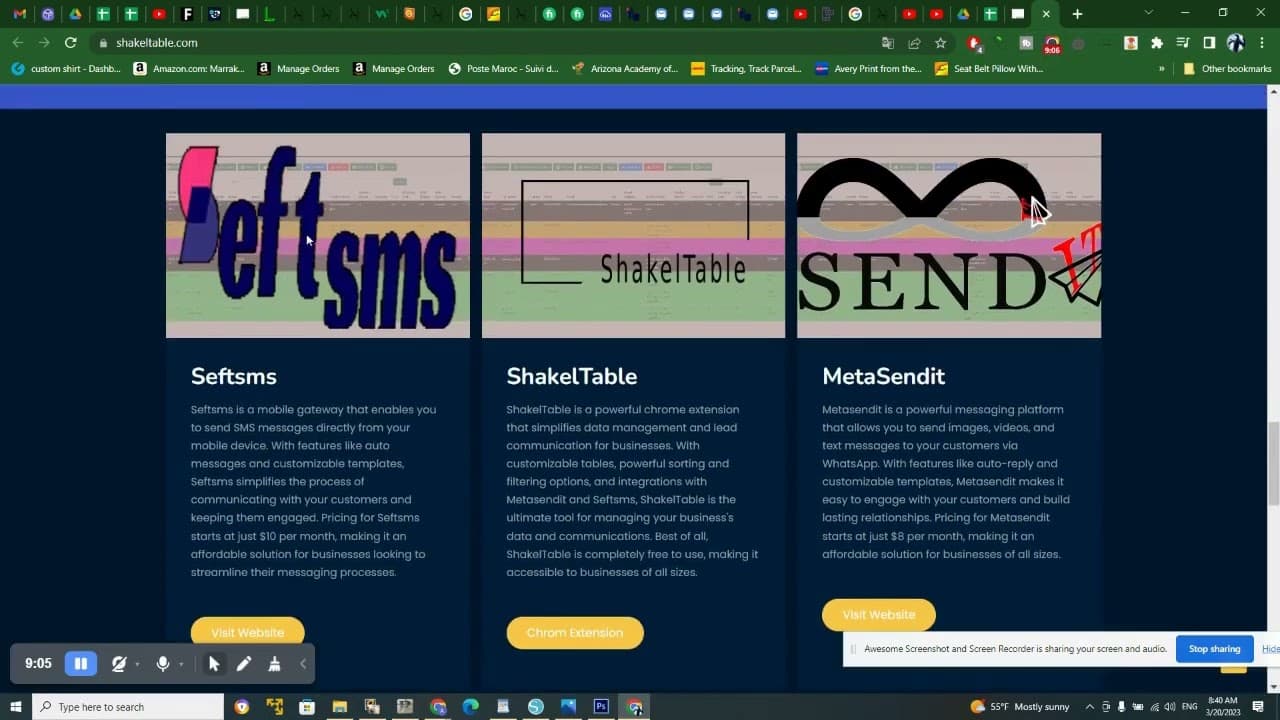Open File Explorer from the taskbar
1280x720 pixels.
pos(339,707)
